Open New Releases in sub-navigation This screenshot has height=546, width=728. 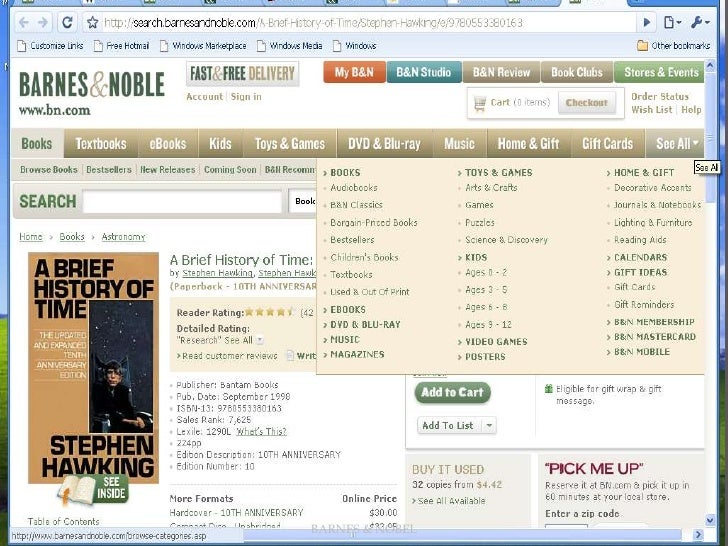click(168, 169)
